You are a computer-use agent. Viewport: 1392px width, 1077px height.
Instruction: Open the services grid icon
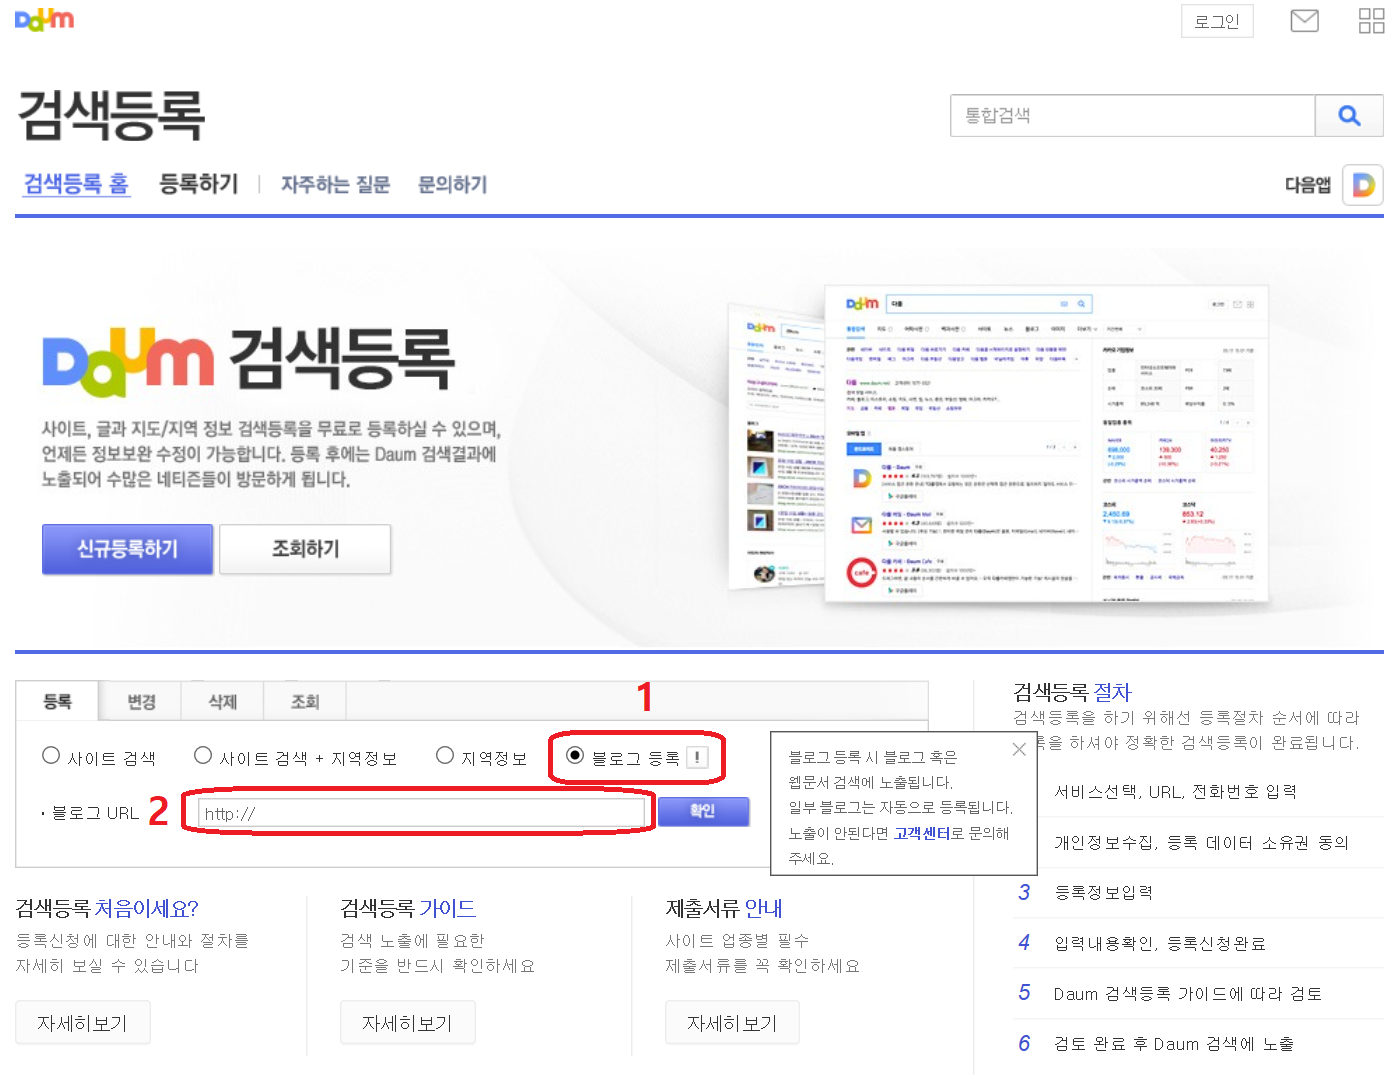click(x=1371, y=20)
